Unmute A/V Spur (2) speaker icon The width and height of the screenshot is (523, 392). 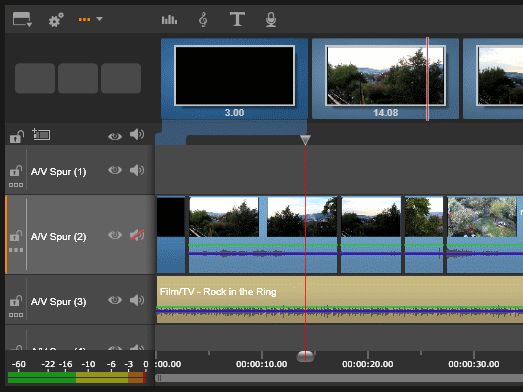pyautogui.click(x=137, y=235)
